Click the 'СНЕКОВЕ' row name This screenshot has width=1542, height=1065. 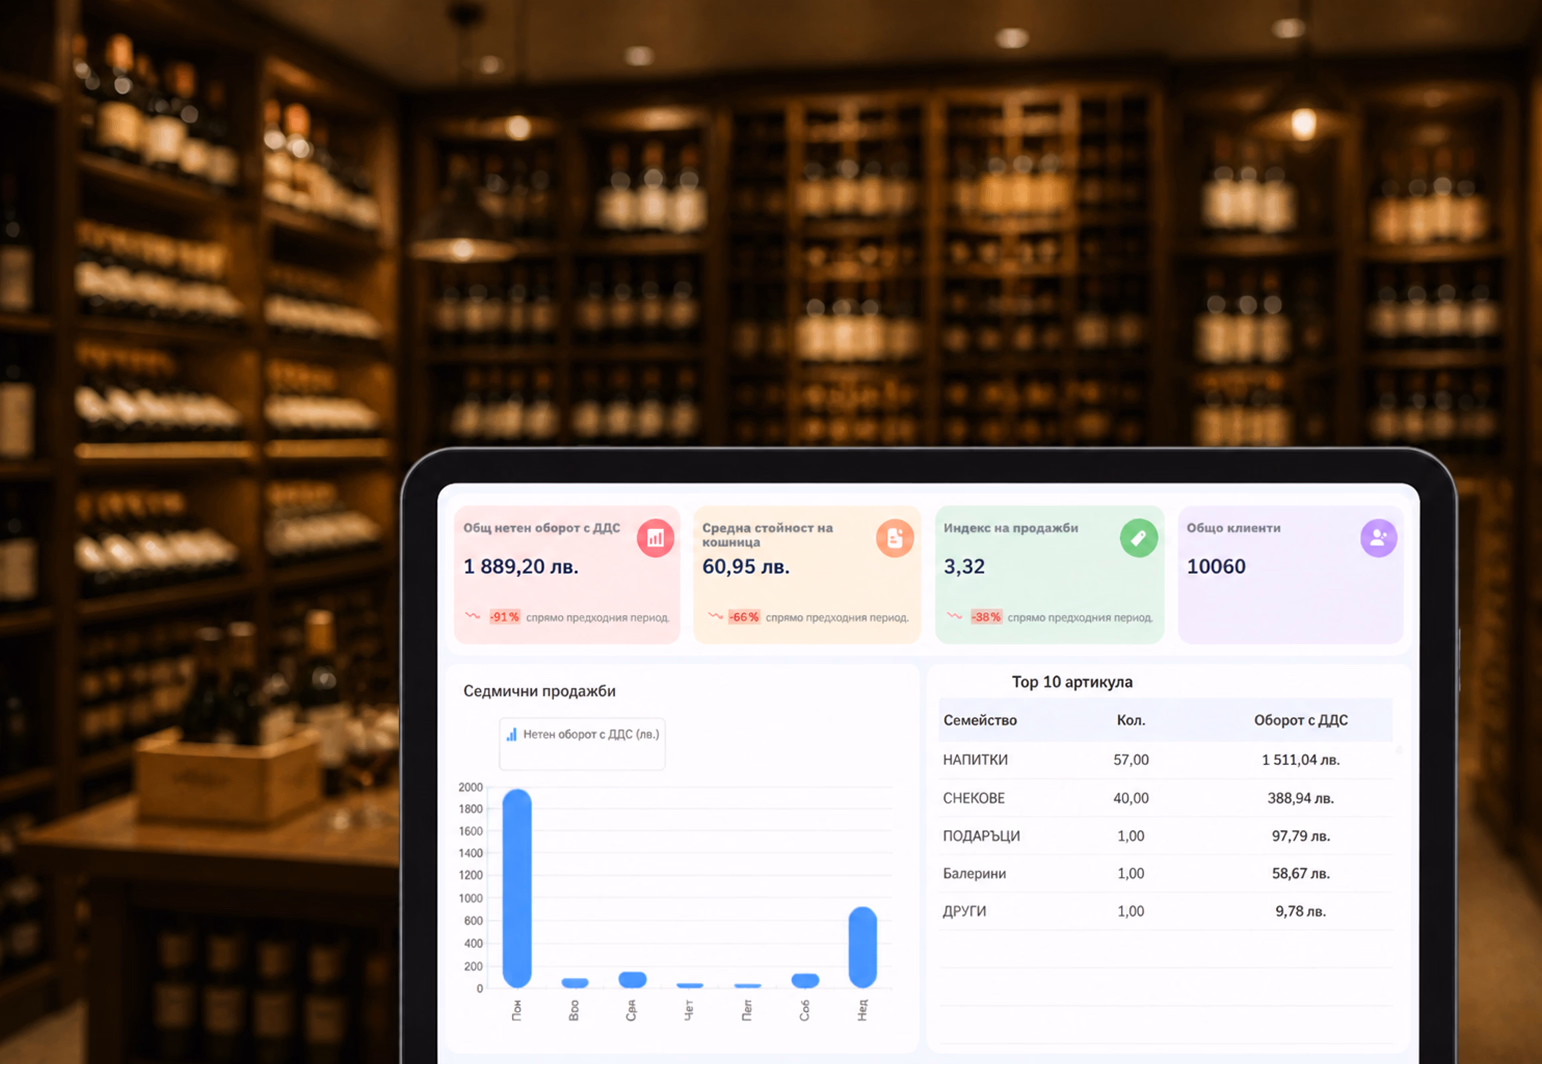click(x=974, y=798)
